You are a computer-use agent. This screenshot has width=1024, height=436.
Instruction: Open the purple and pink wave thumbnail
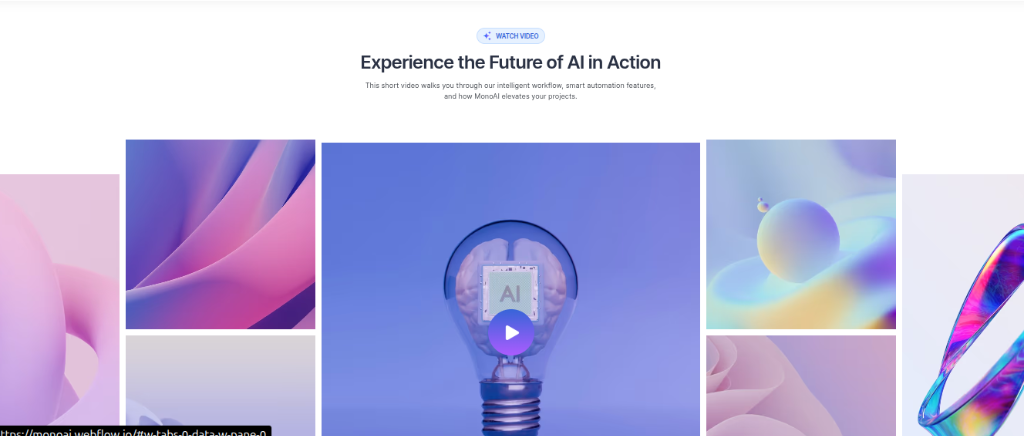click(220, 234)
